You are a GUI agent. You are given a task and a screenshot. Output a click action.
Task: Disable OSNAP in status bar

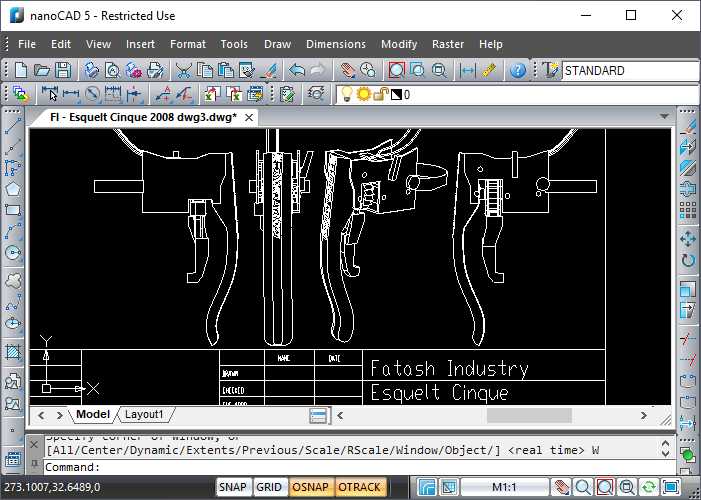point(310,487)
